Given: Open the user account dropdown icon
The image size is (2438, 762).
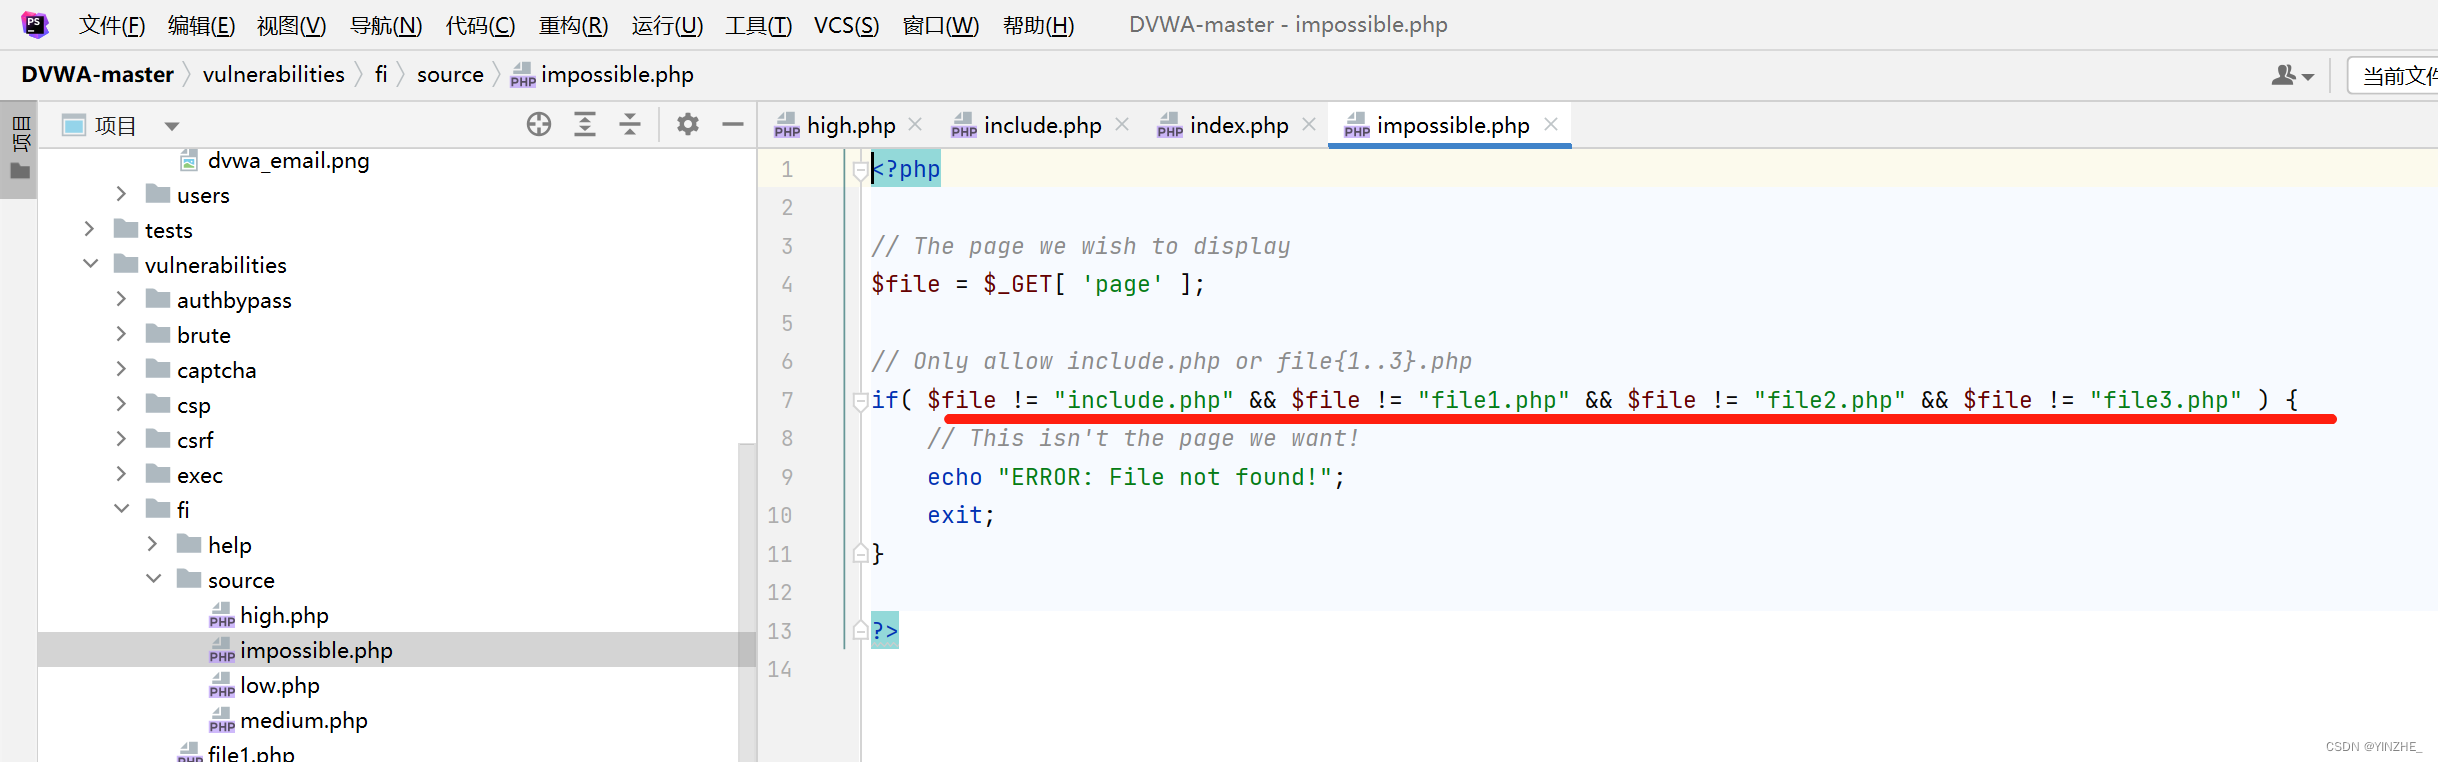Looking at the screenshot, I should pos(2292,75).
